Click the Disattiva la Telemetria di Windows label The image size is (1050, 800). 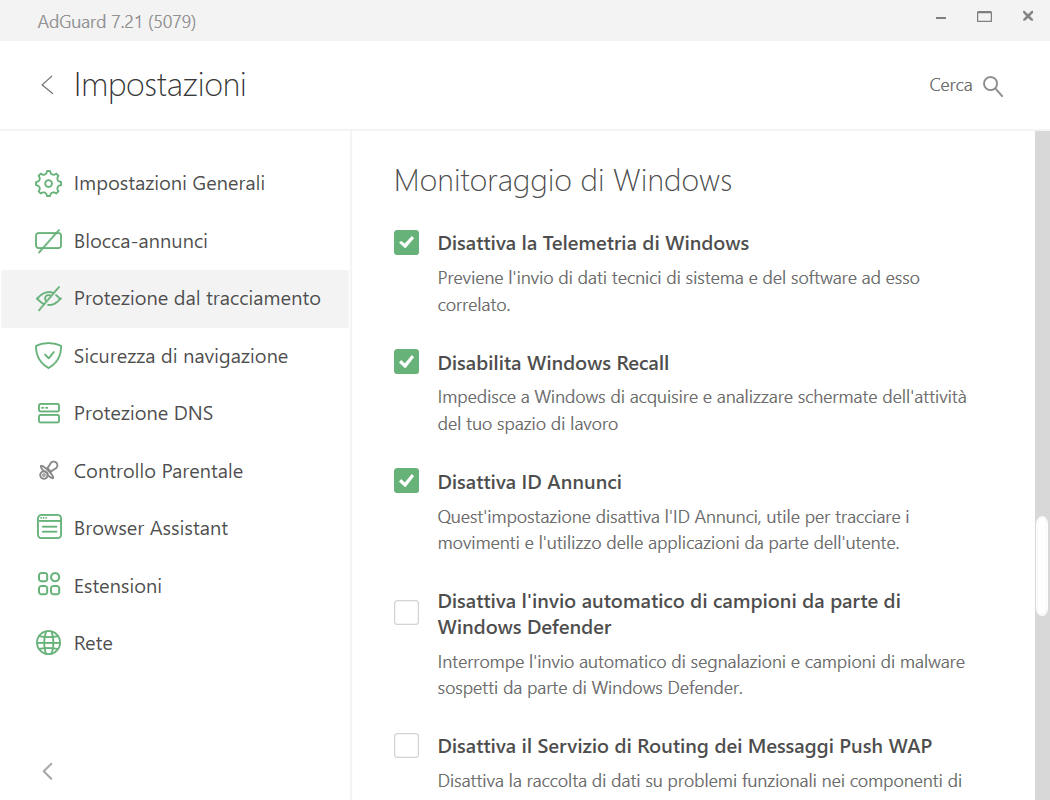coord(593,243)
